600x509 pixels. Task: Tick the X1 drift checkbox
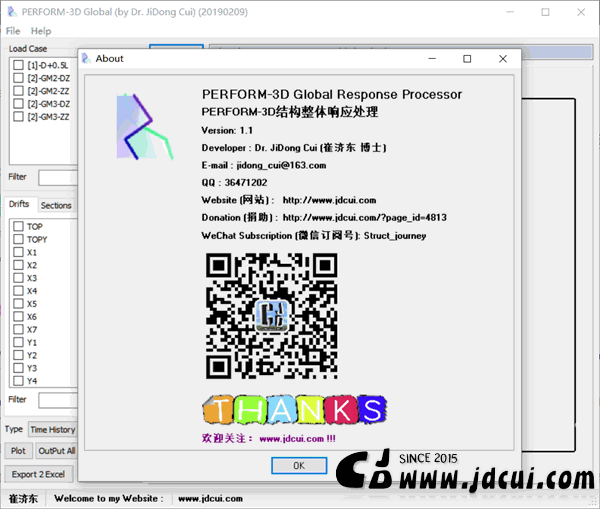(18, 252)
